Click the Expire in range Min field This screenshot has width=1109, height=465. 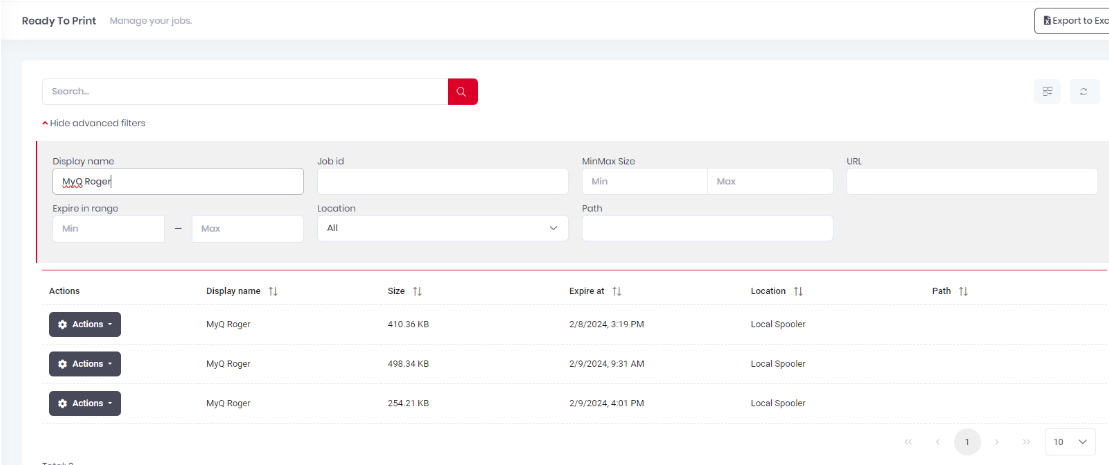point(108,229)
